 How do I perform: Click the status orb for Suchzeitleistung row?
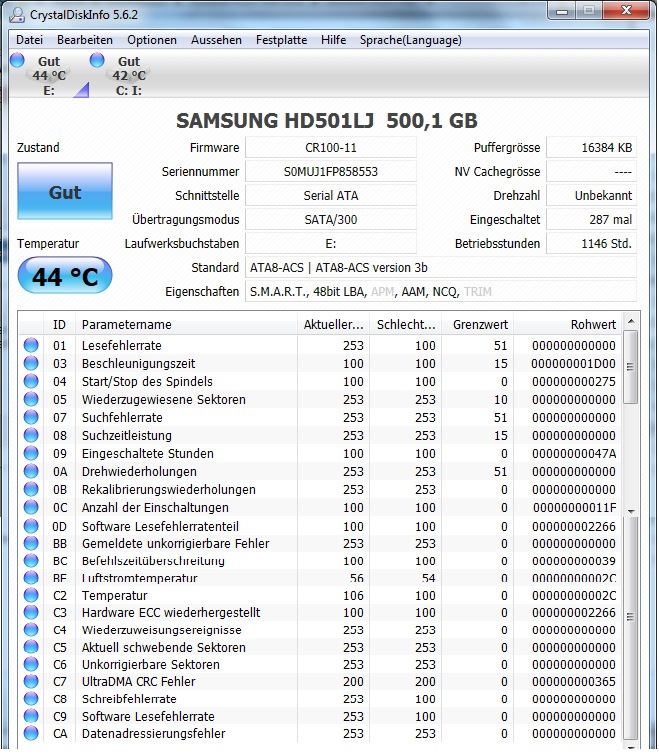coord(31,435)
